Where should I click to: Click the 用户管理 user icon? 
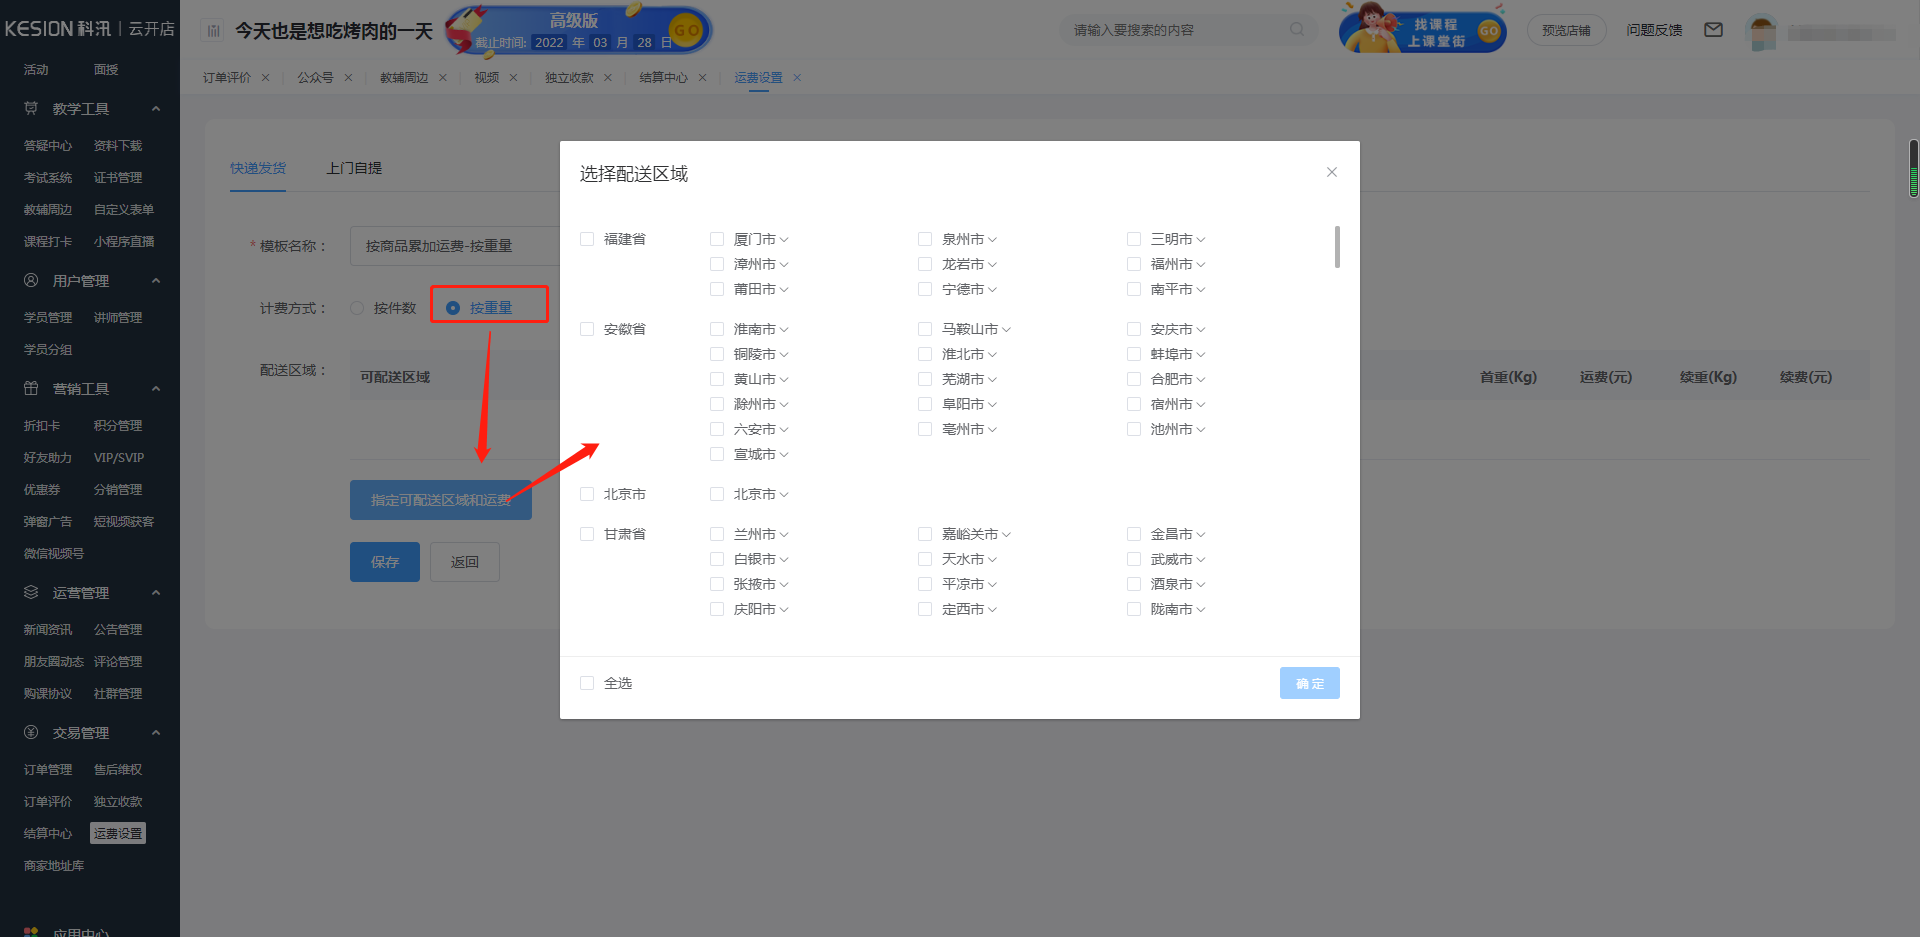click(x=31, y=280)
